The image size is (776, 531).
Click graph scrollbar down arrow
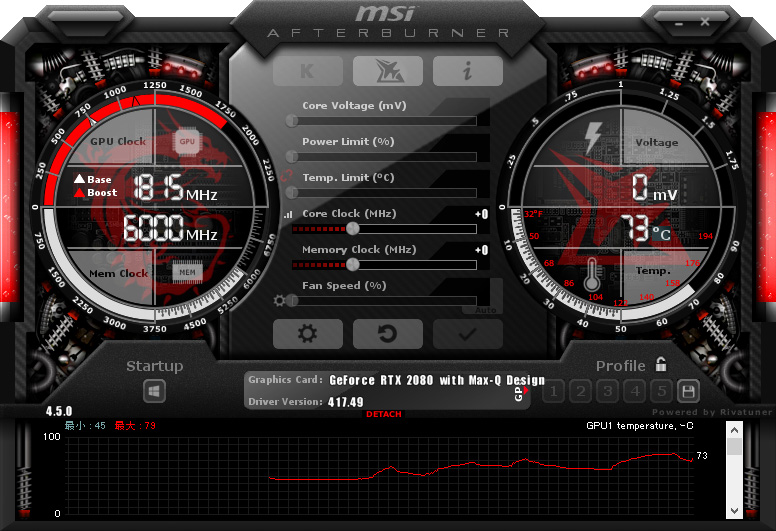(x=734, y=511)
